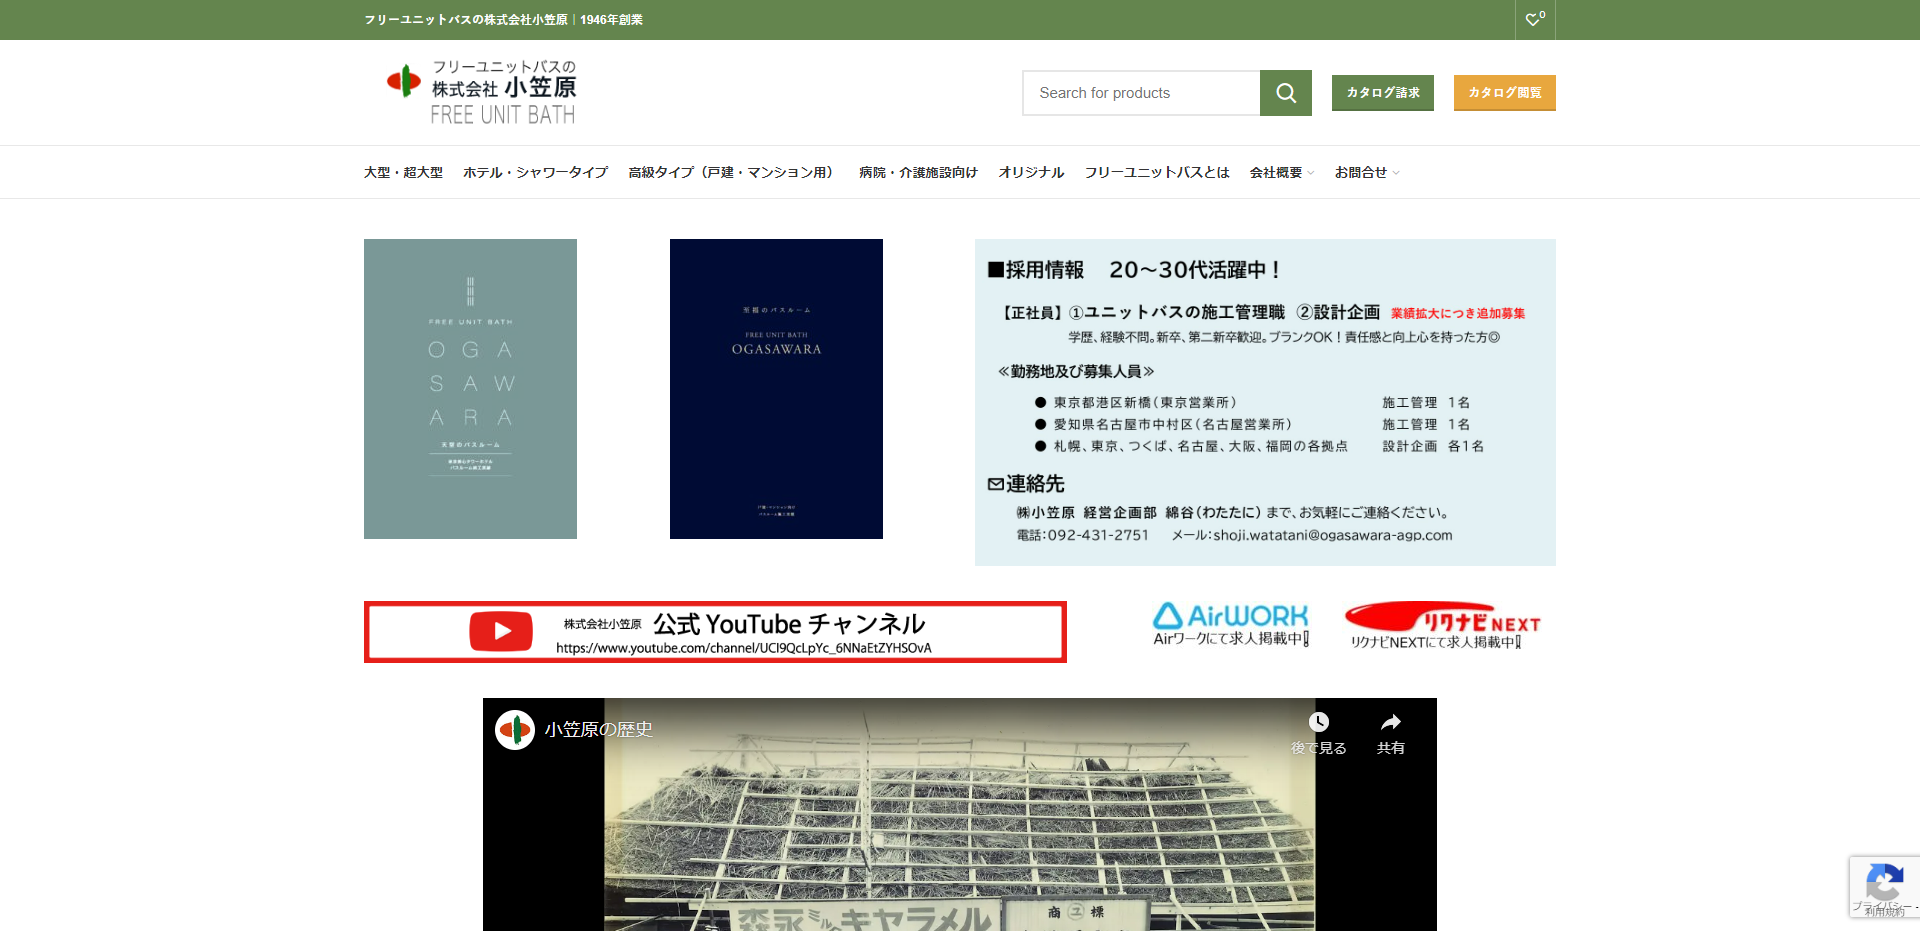Click the magnifier search button
The image size is (1920, 931).
(x=1285, y=93)
